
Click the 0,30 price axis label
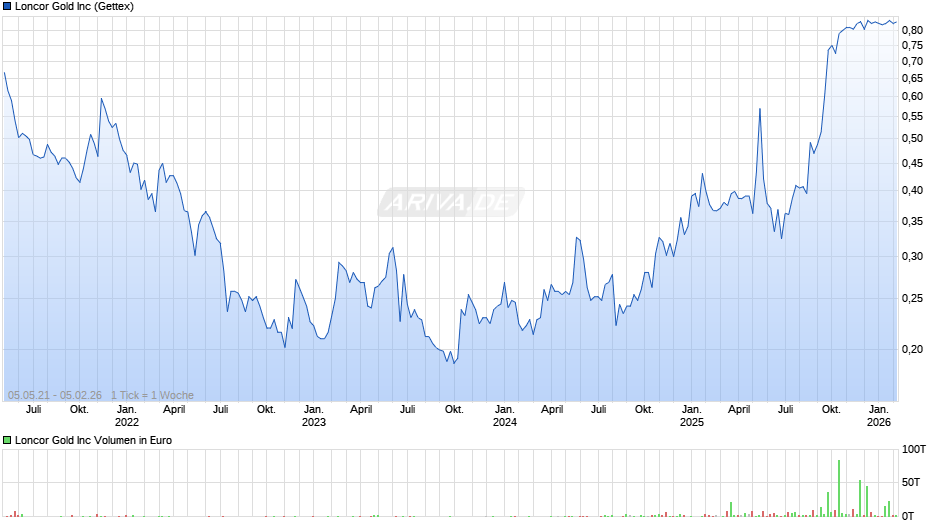[912, 257]
